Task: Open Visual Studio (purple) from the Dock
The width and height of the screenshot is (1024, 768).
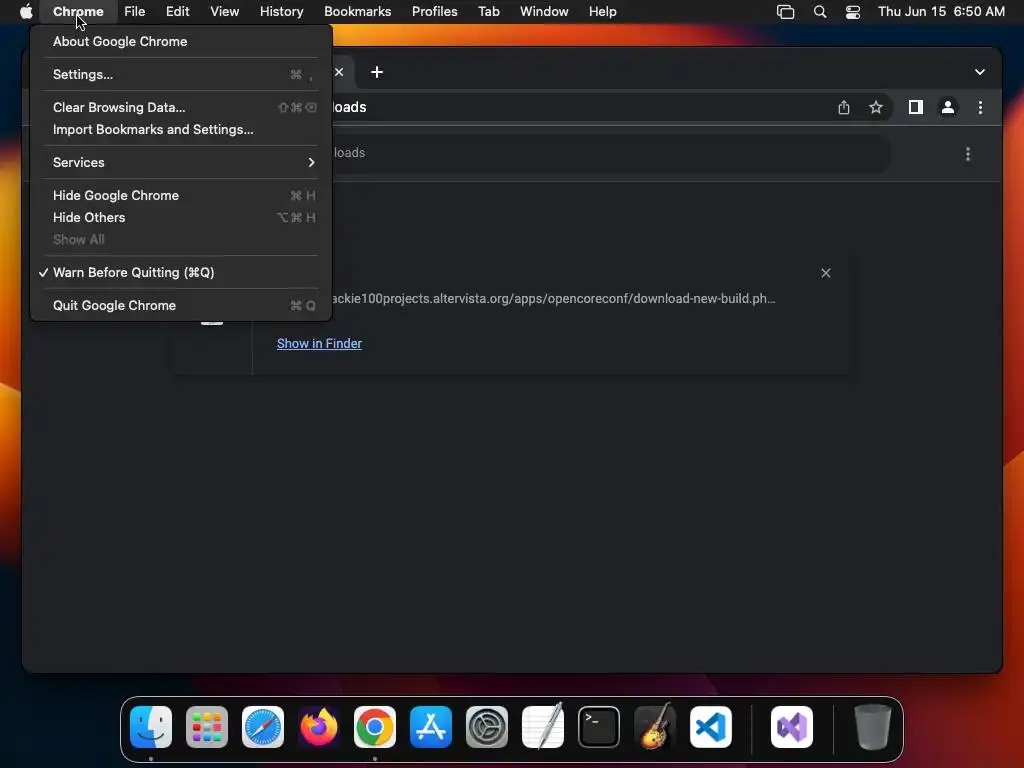Action: click(x=792, y=727)
